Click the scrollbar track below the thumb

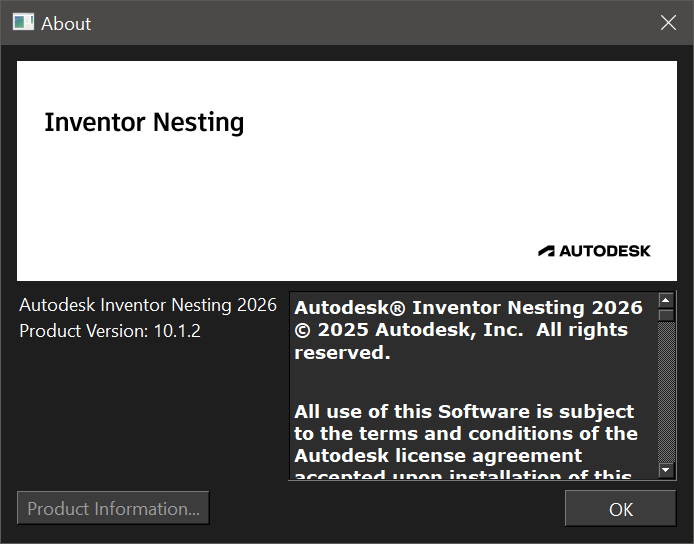(666, 392)
